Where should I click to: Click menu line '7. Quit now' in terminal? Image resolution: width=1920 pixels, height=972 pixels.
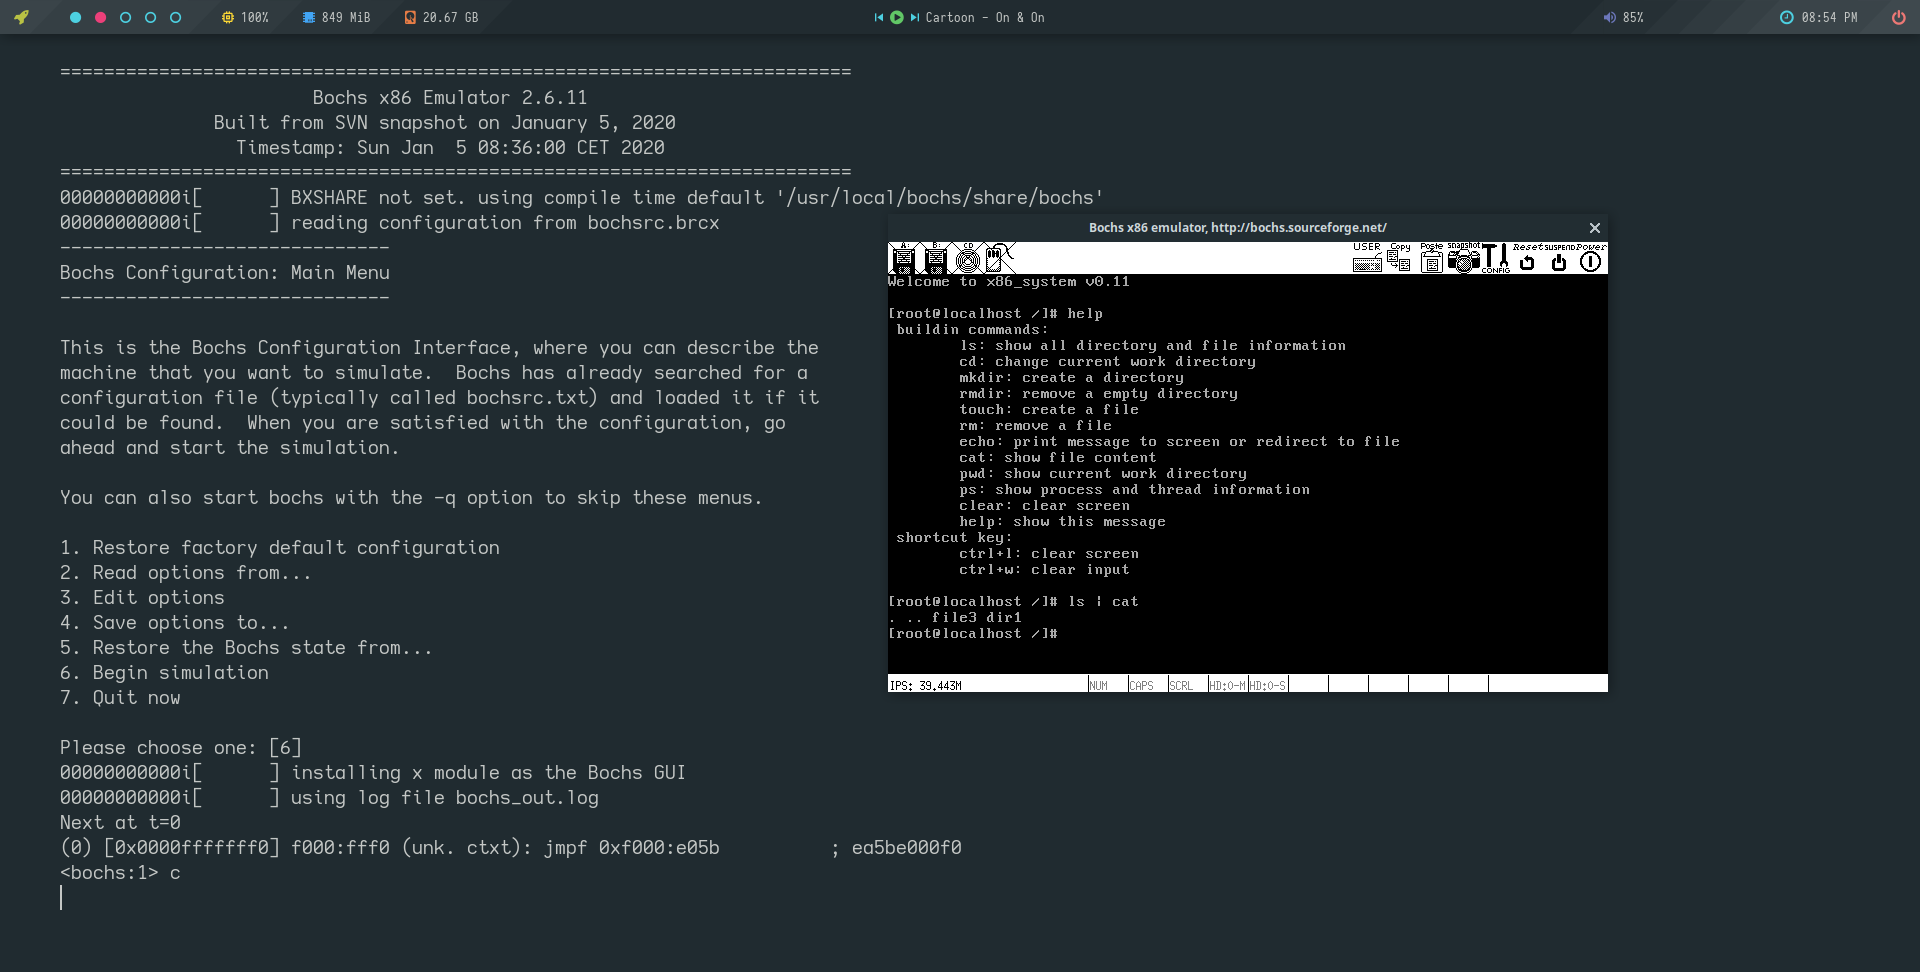(x=120, y=698)
